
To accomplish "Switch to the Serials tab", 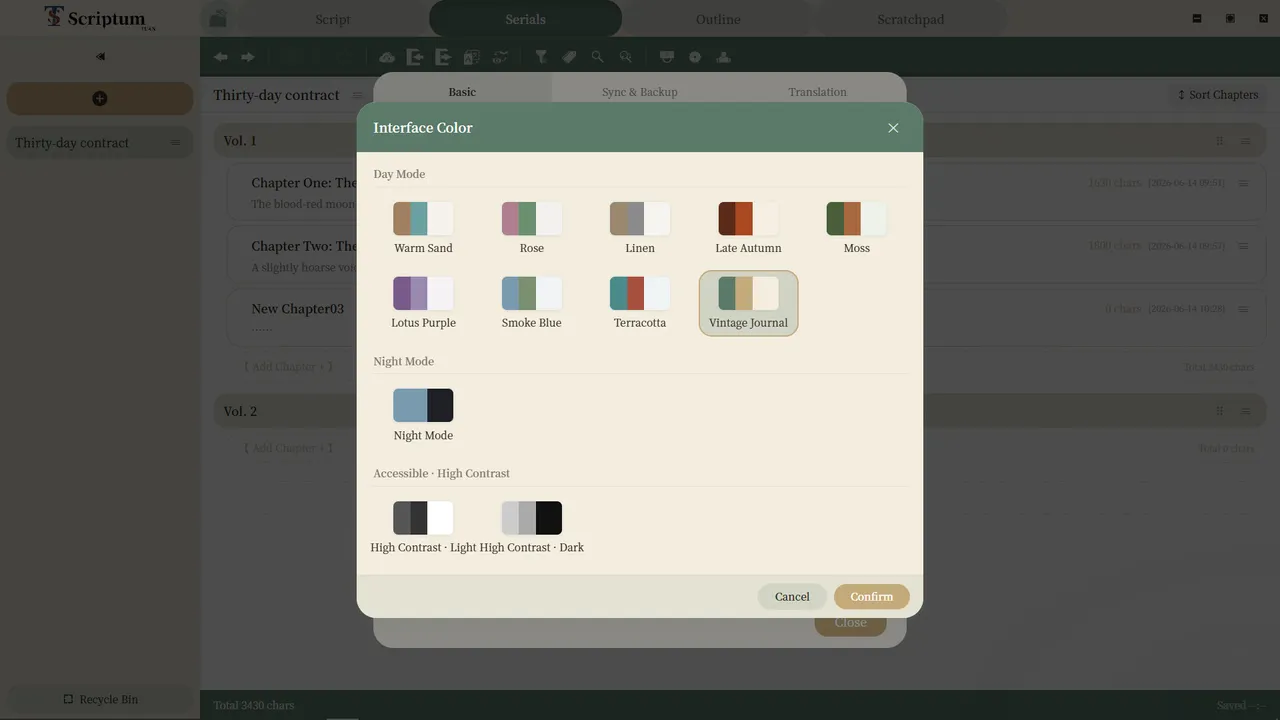I will (x=525, y=19).
